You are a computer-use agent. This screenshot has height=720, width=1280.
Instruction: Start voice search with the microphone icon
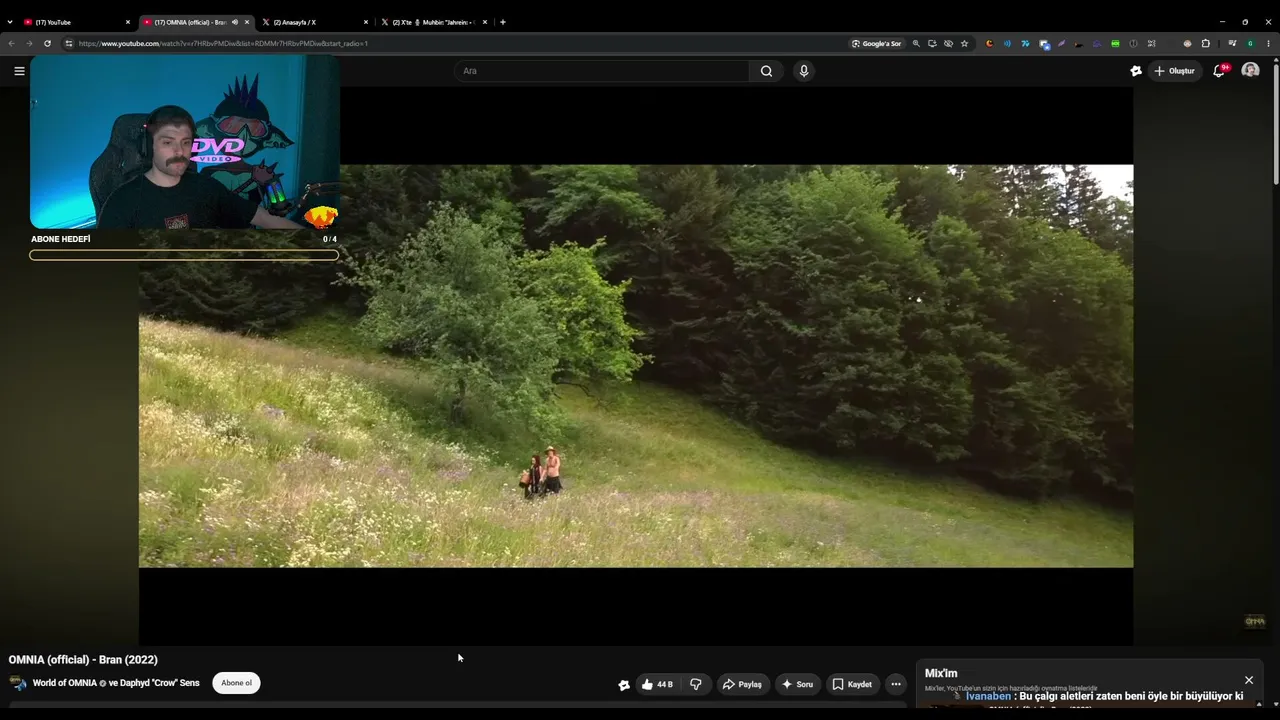[803, 71]
